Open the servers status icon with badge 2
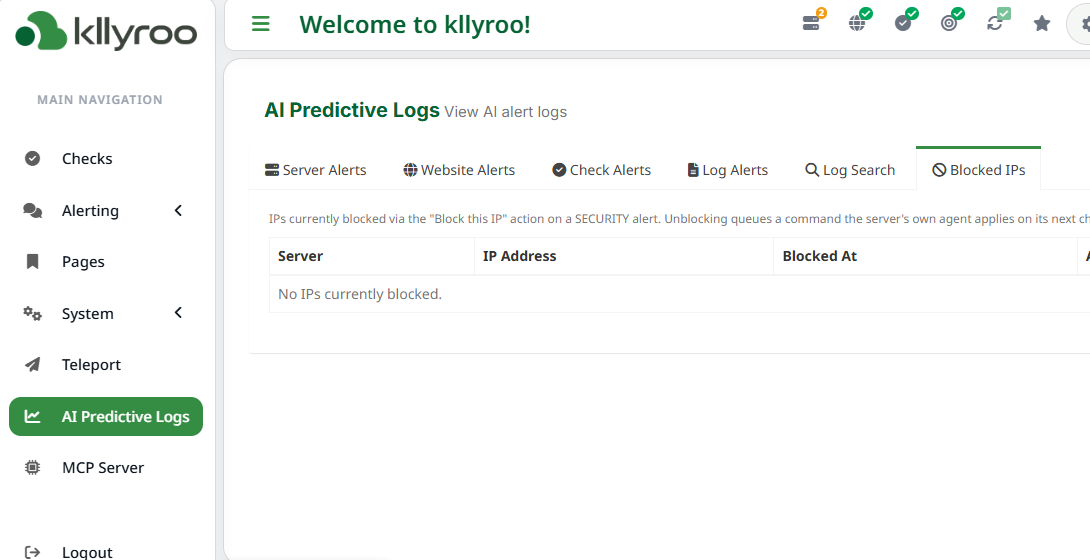Image resolution: width=1090 pixels, height=560 pixels. point(812,22)
